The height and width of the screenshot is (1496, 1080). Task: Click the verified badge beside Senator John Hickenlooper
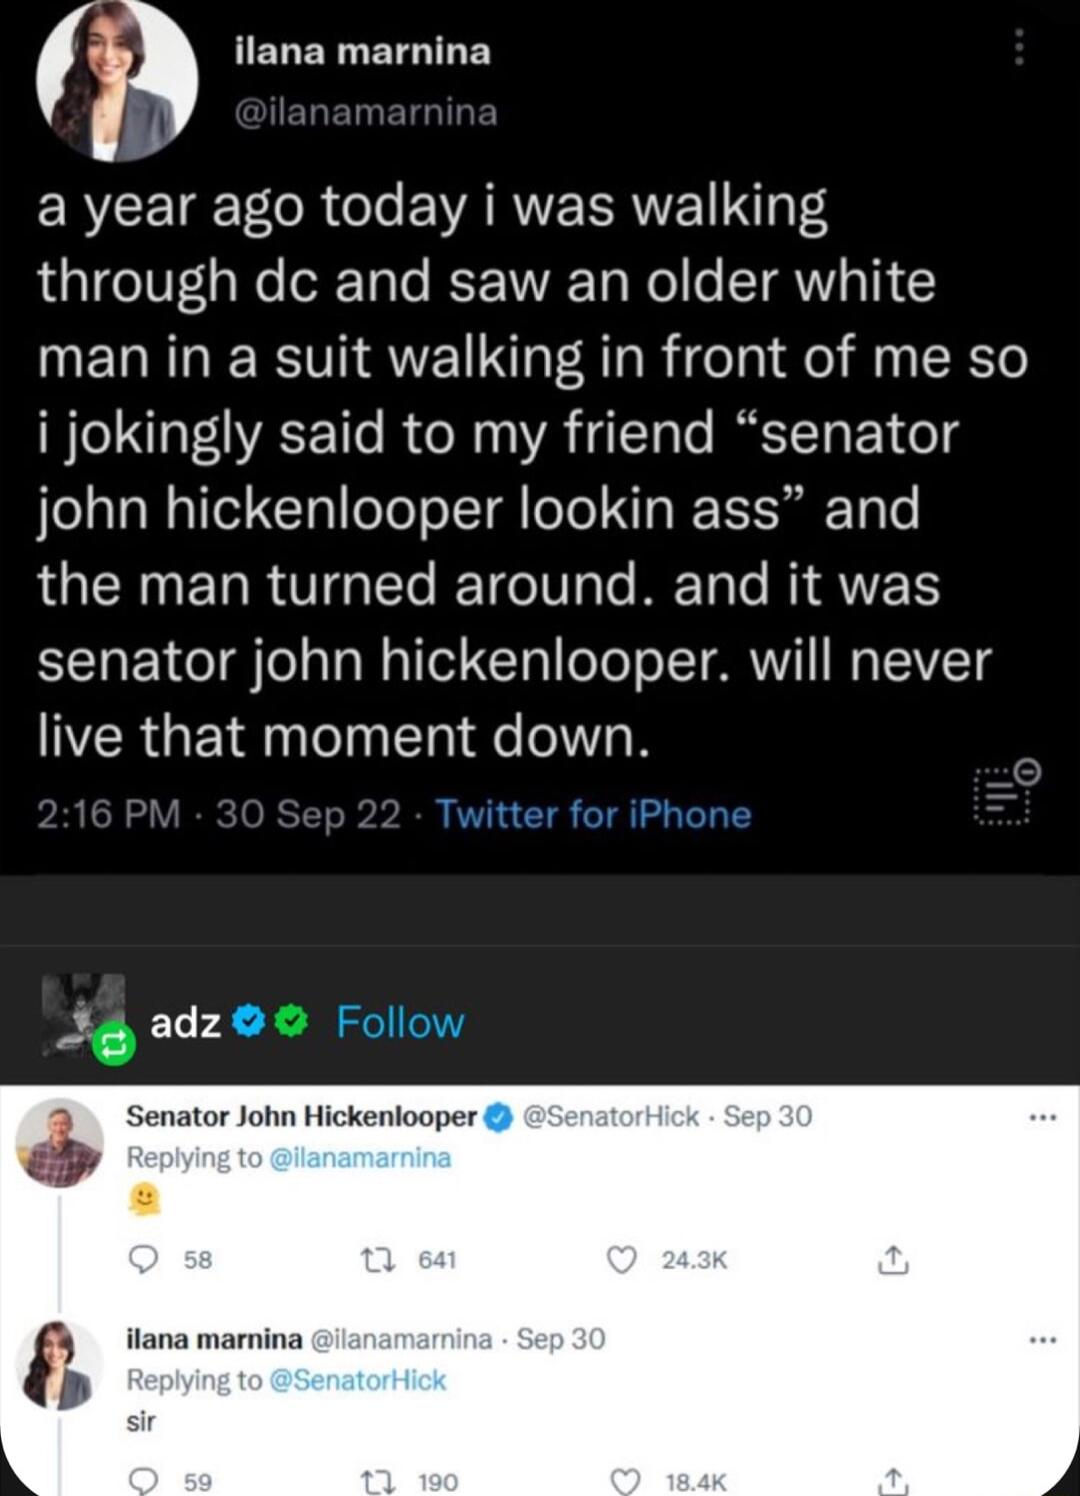(494, 1117)
